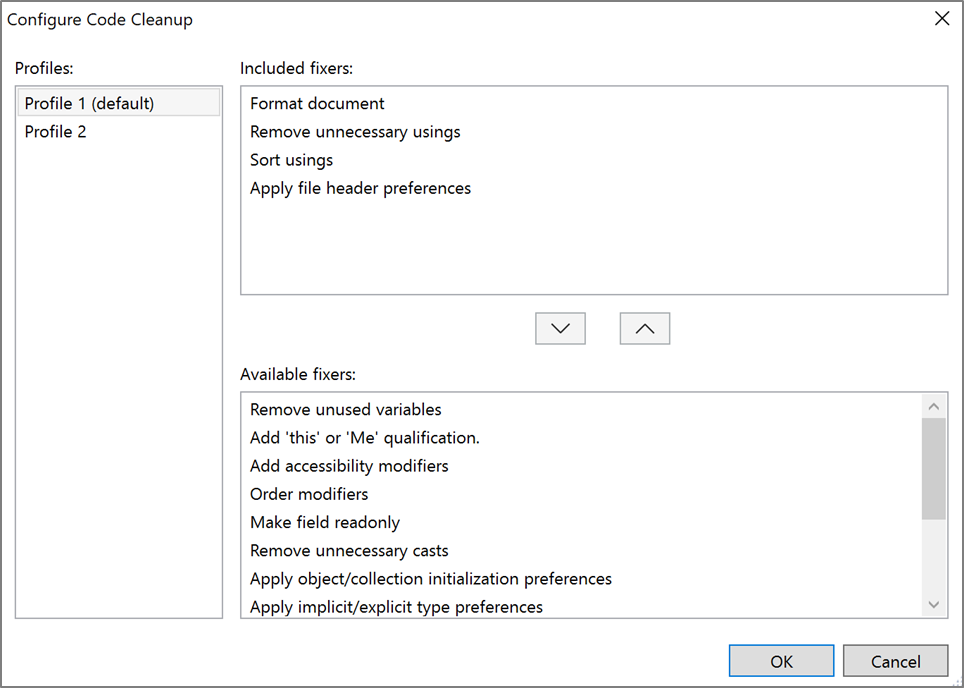Select 'Remove unused variables' in Available fixers
The height and width of the screenshot is (688, 964).
pos(345,409)
